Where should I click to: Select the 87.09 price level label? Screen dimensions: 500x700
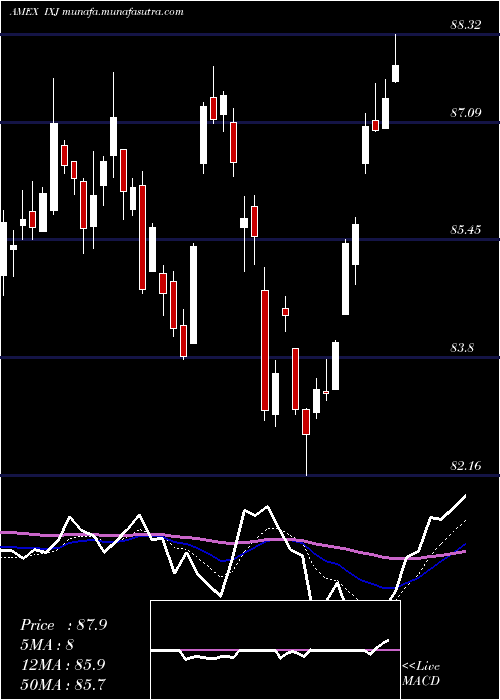pos(466,112)
